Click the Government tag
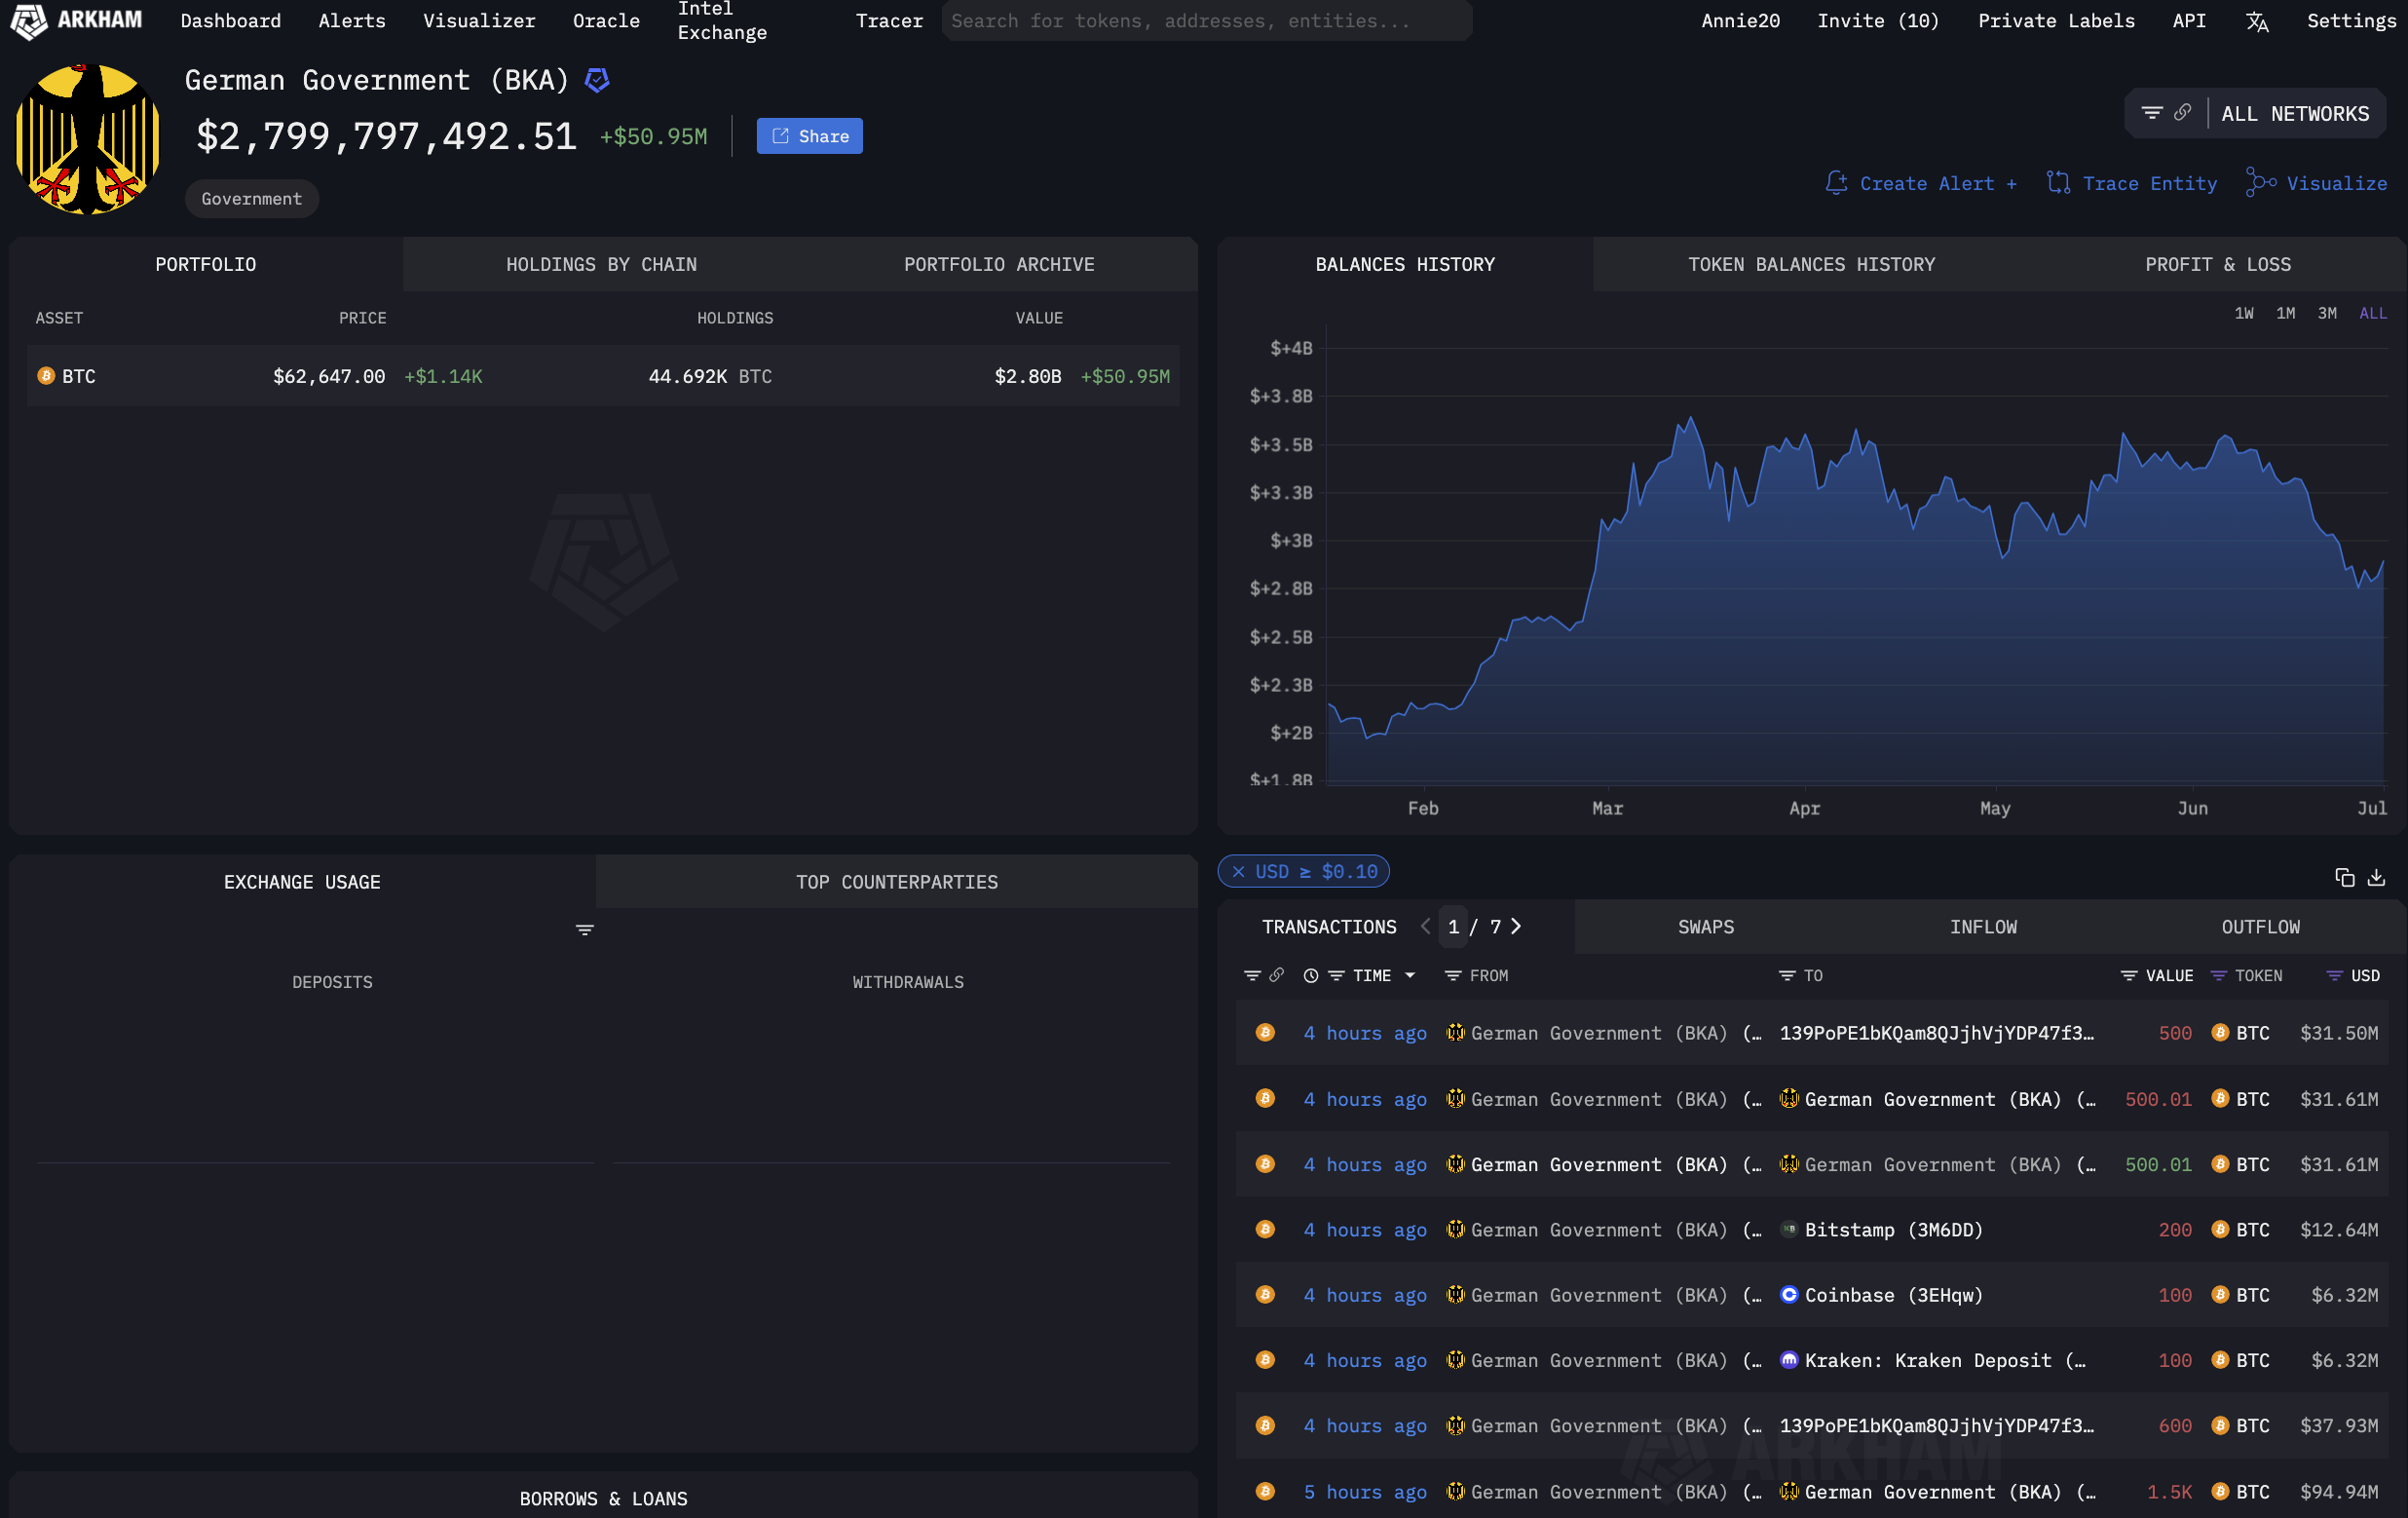 pos(251,199)
